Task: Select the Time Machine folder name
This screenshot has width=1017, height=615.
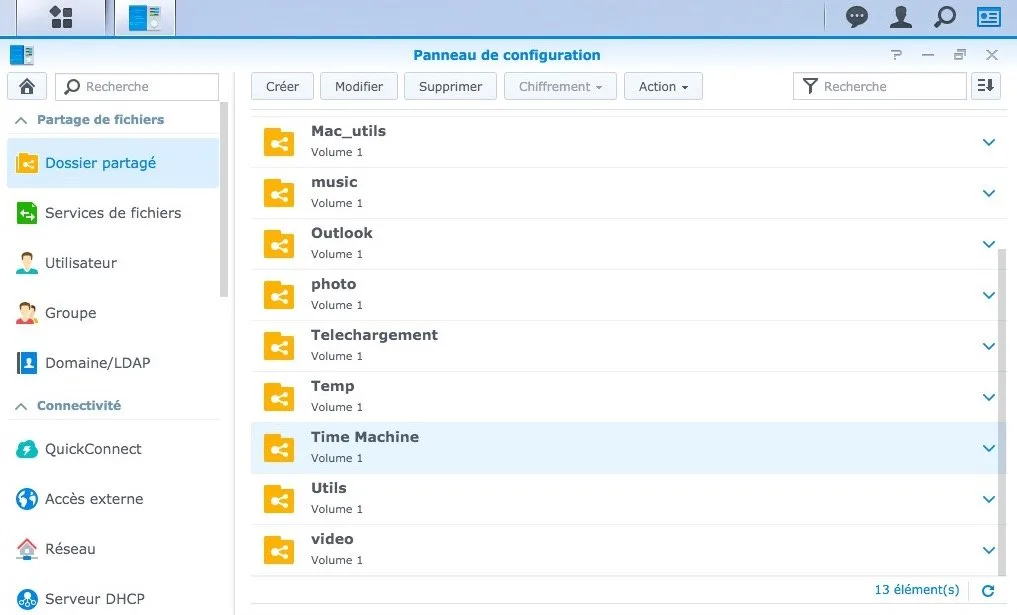Action: [x=365, y=437]
